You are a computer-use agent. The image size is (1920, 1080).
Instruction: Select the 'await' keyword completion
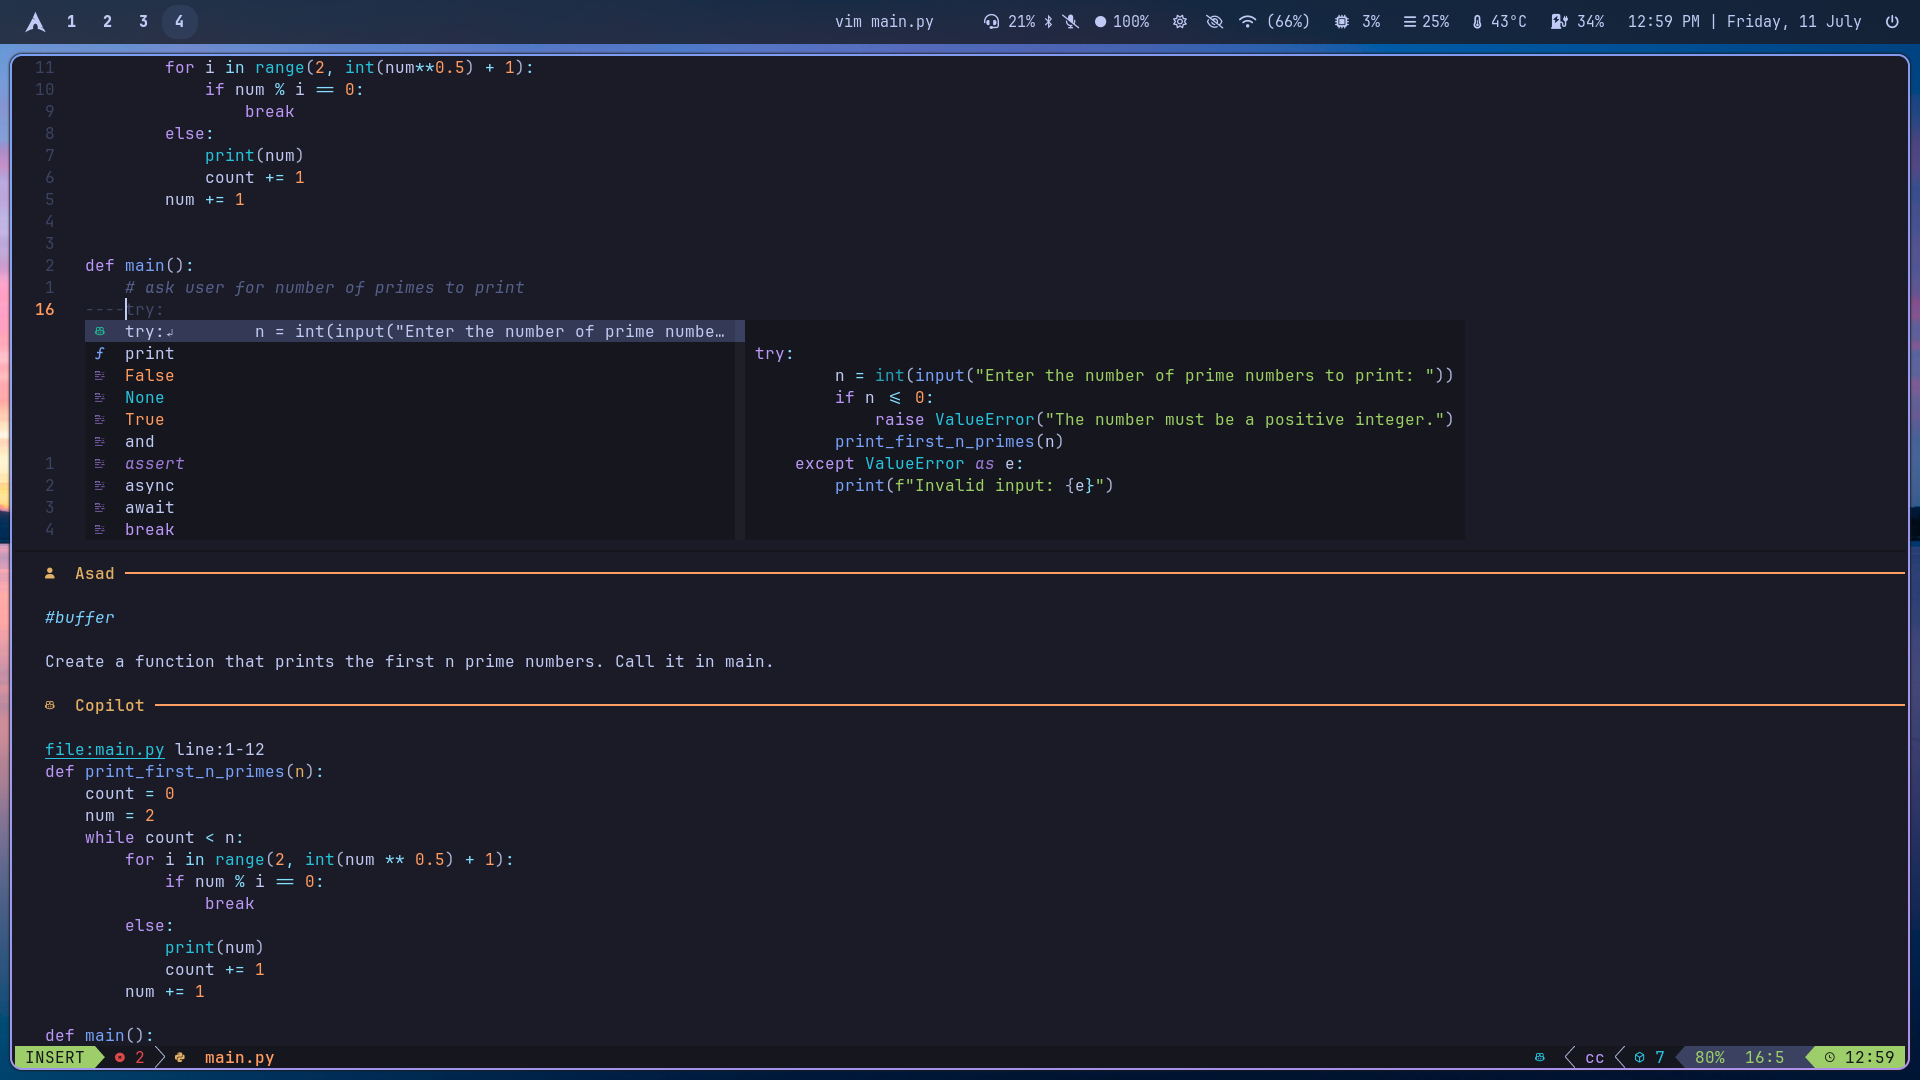click(410, 507)
